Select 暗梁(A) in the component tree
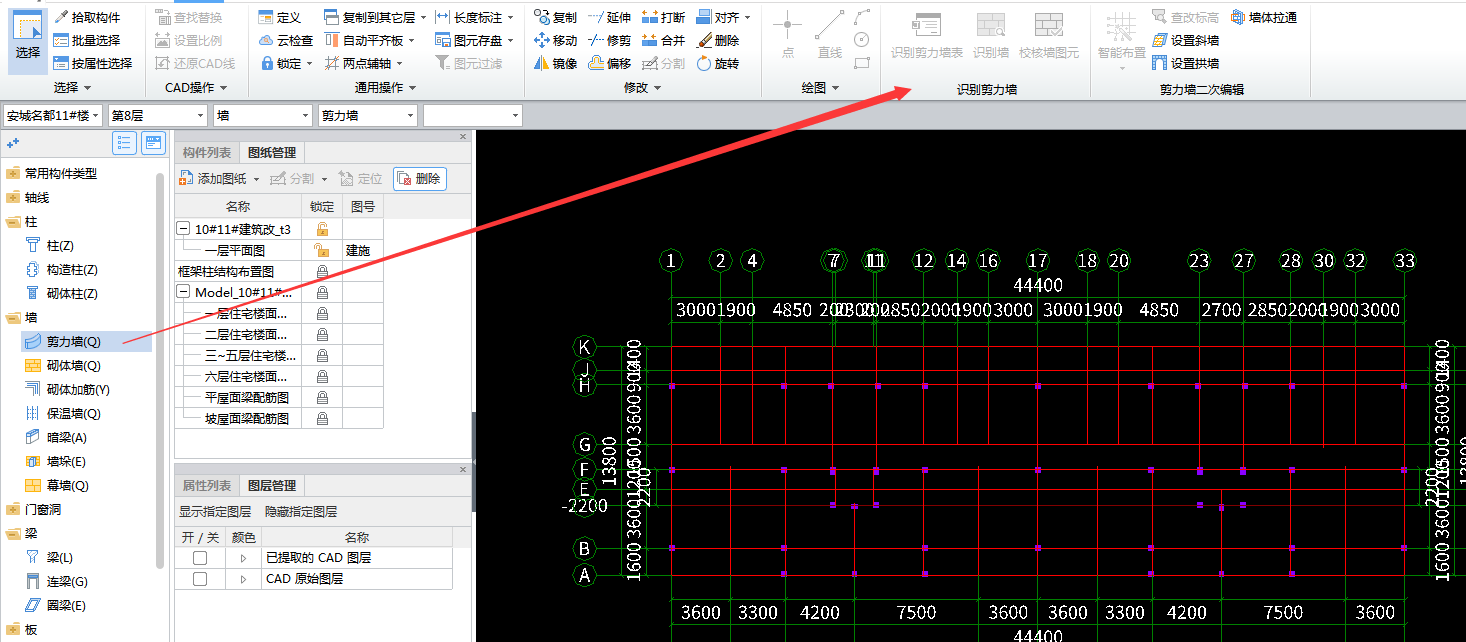 [56, 438]
